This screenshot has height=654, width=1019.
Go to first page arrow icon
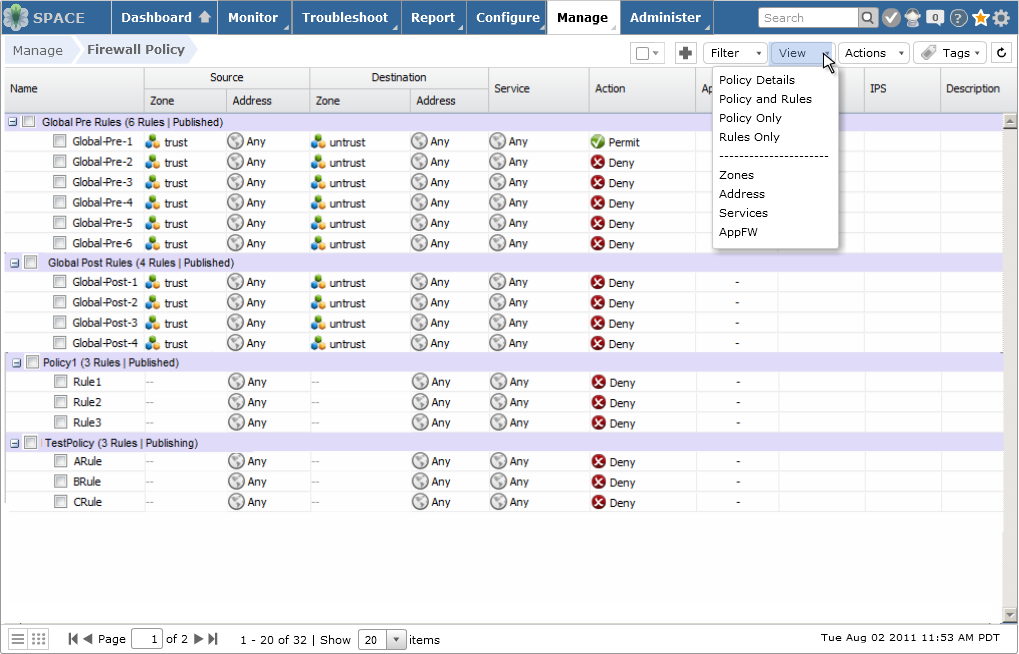click(73, 639)
